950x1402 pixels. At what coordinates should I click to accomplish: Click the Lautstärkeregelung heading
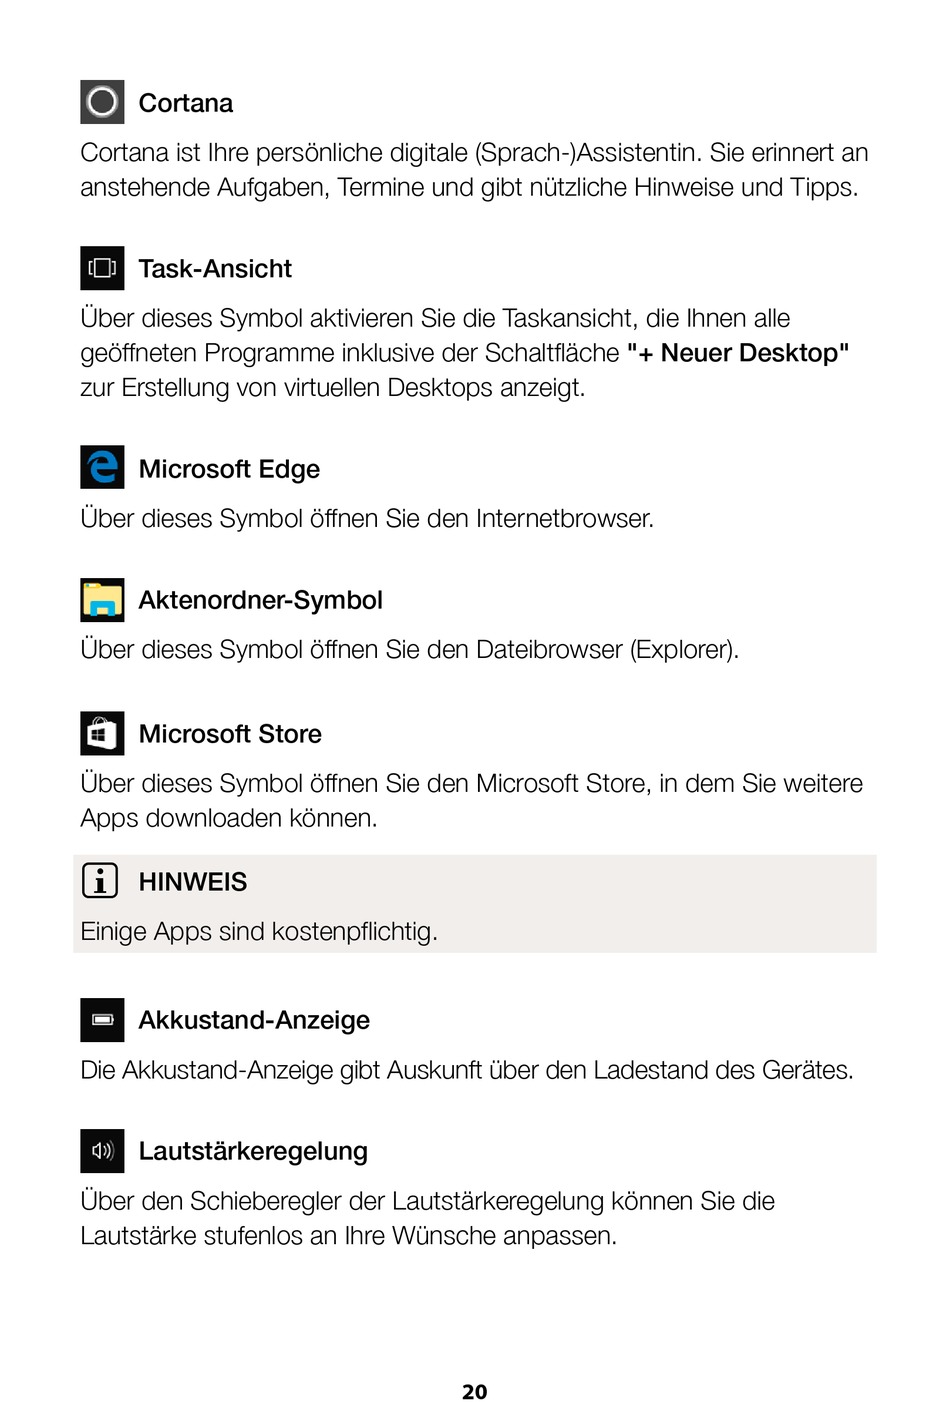[253, 1151]
